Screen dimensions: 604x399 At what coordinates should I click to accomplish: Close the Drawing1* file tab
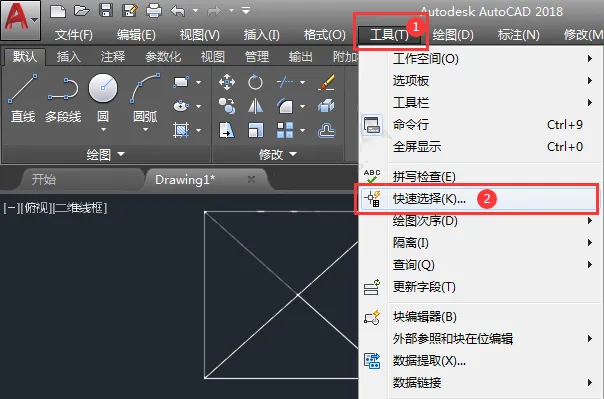point(251,179)
